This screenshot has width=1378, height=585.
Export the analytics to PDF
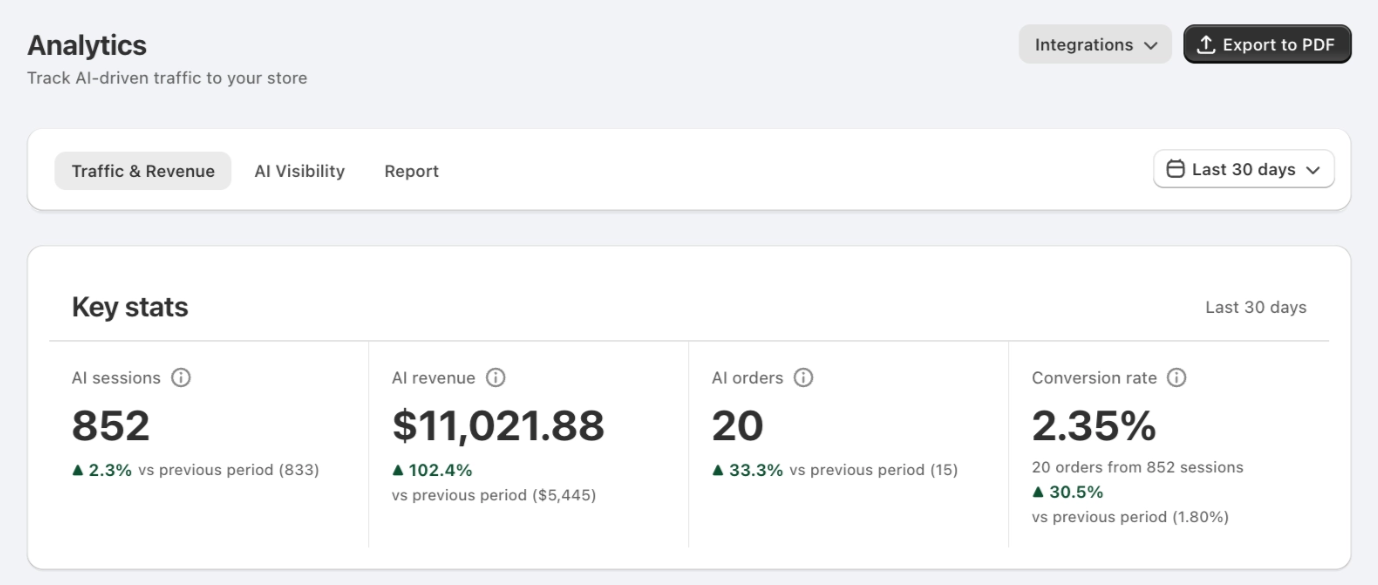click(x=1267, y=44)
